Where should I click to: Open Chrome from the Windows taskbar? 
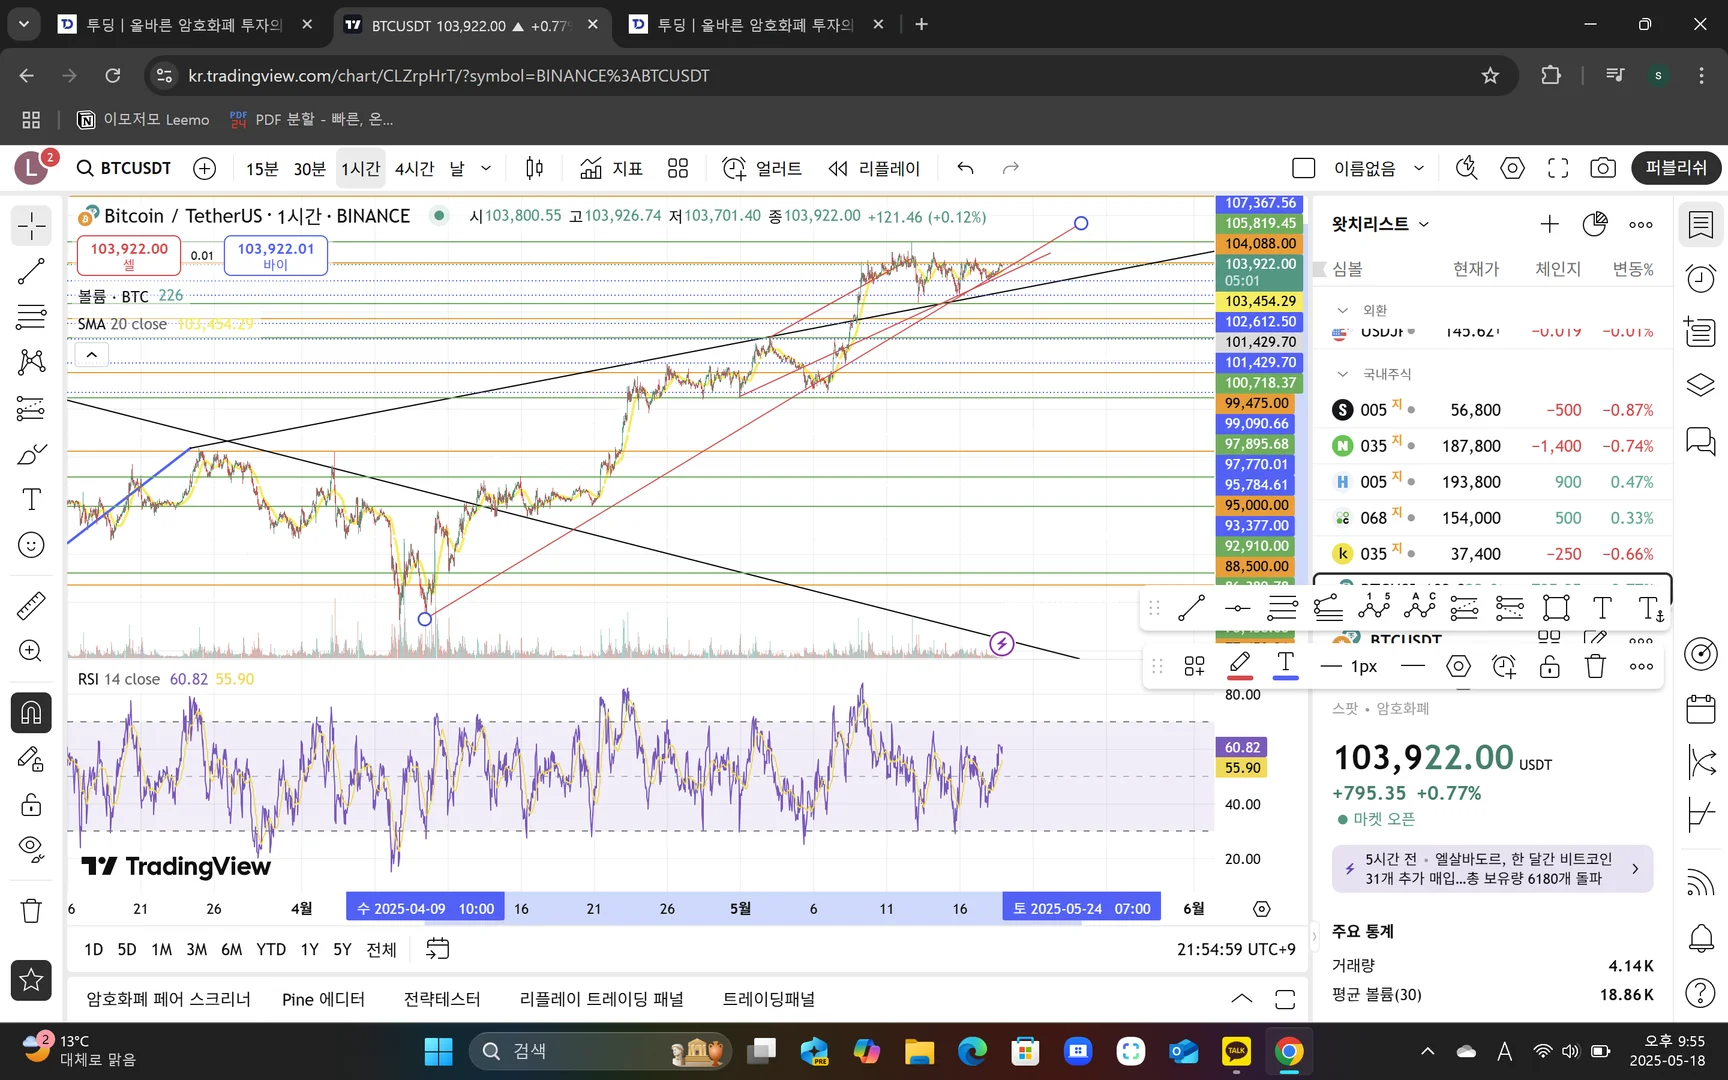coord(1288,1051)
